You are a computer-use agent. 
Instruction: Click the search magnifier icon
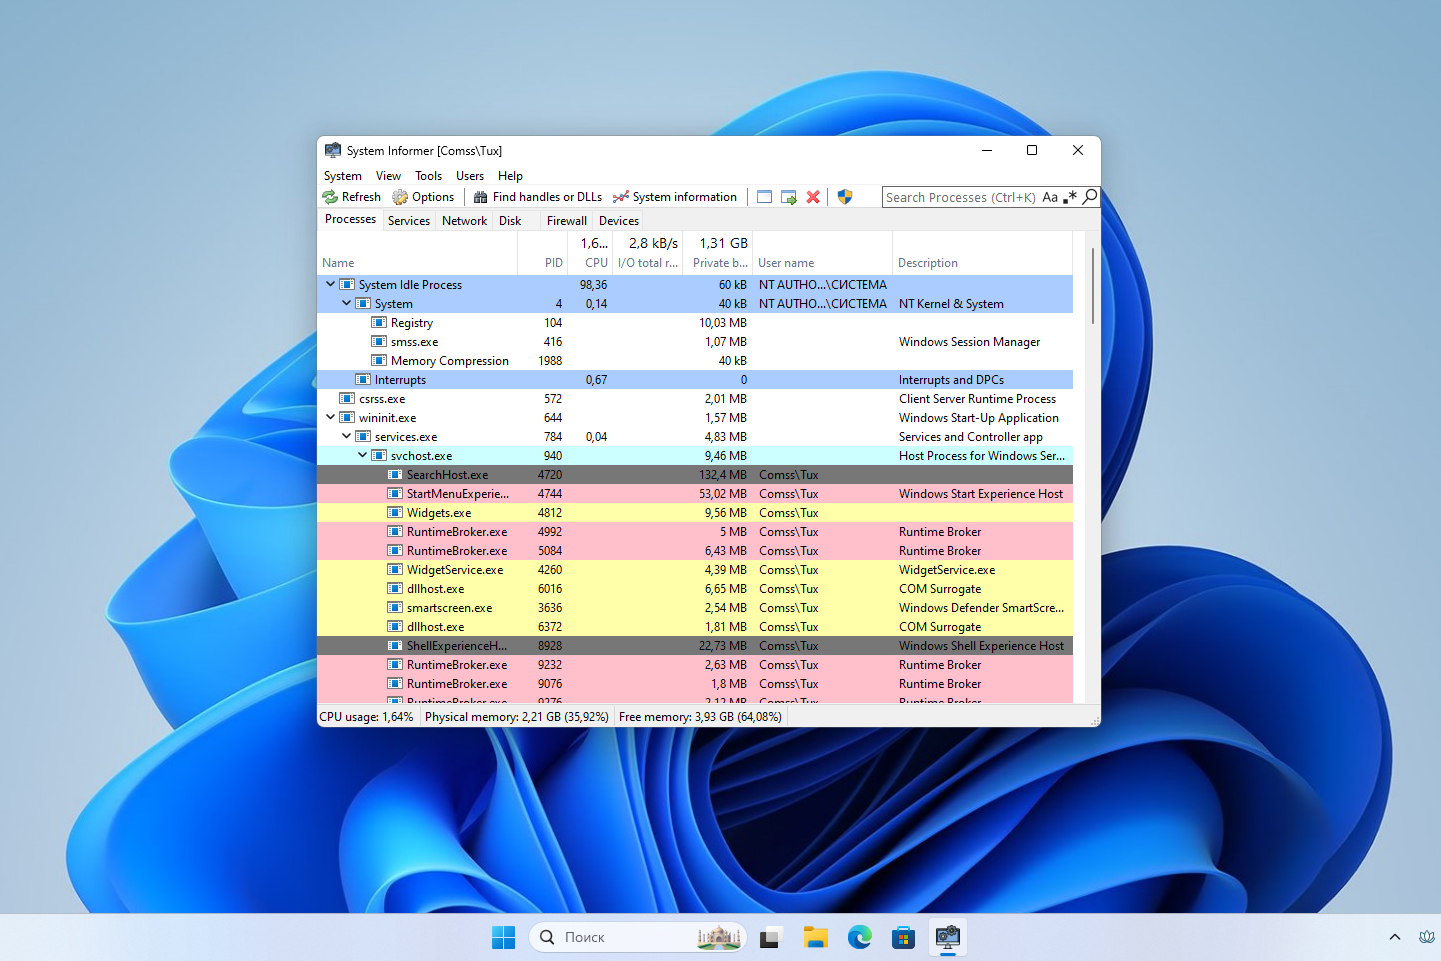[1090, 197]
